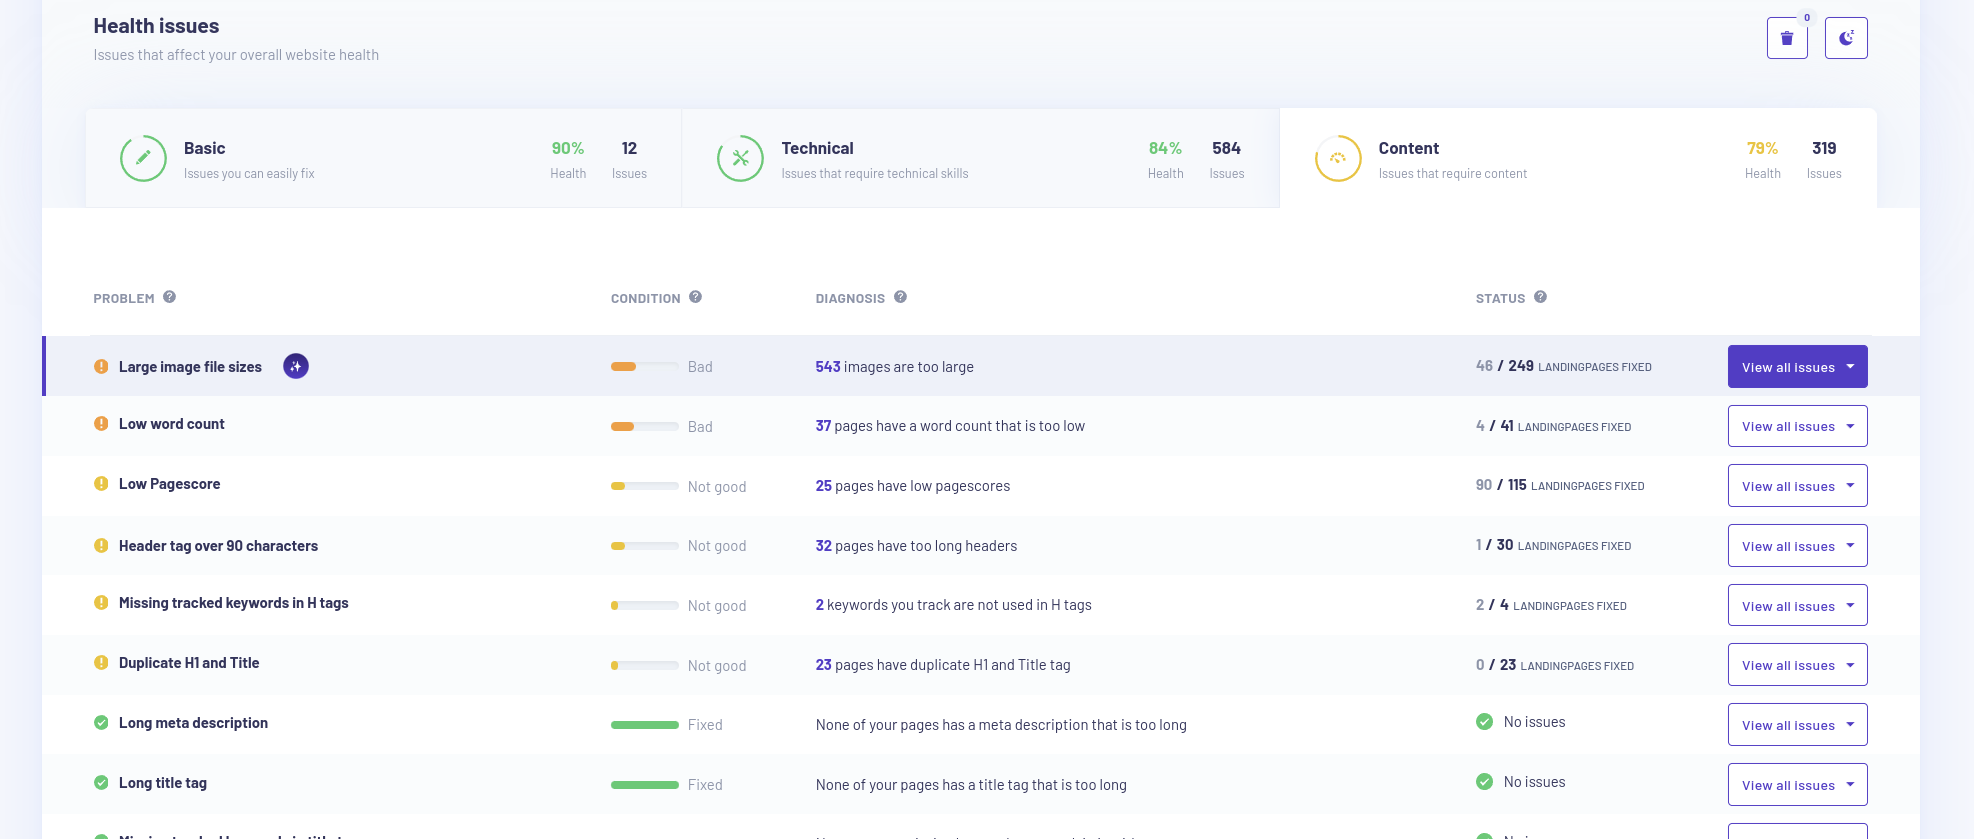Screen dimensions: 1974x839
Task: Click No issues check icon in Long title tag row
Action: (1484, 782)
